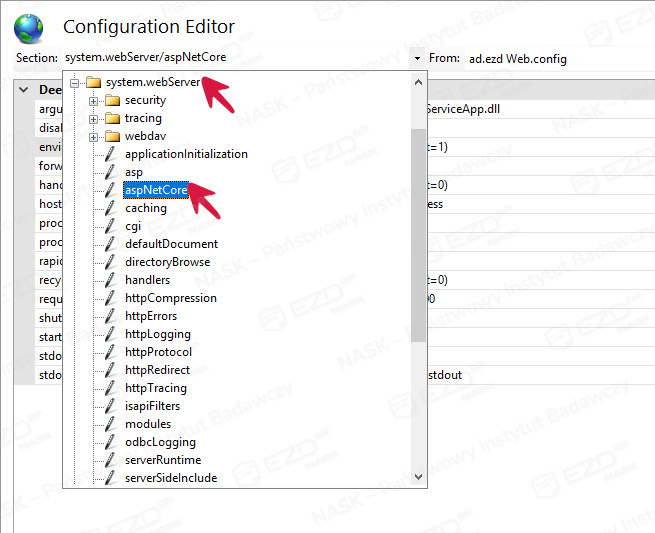Select the httpCompression section entry

point(171,298)
